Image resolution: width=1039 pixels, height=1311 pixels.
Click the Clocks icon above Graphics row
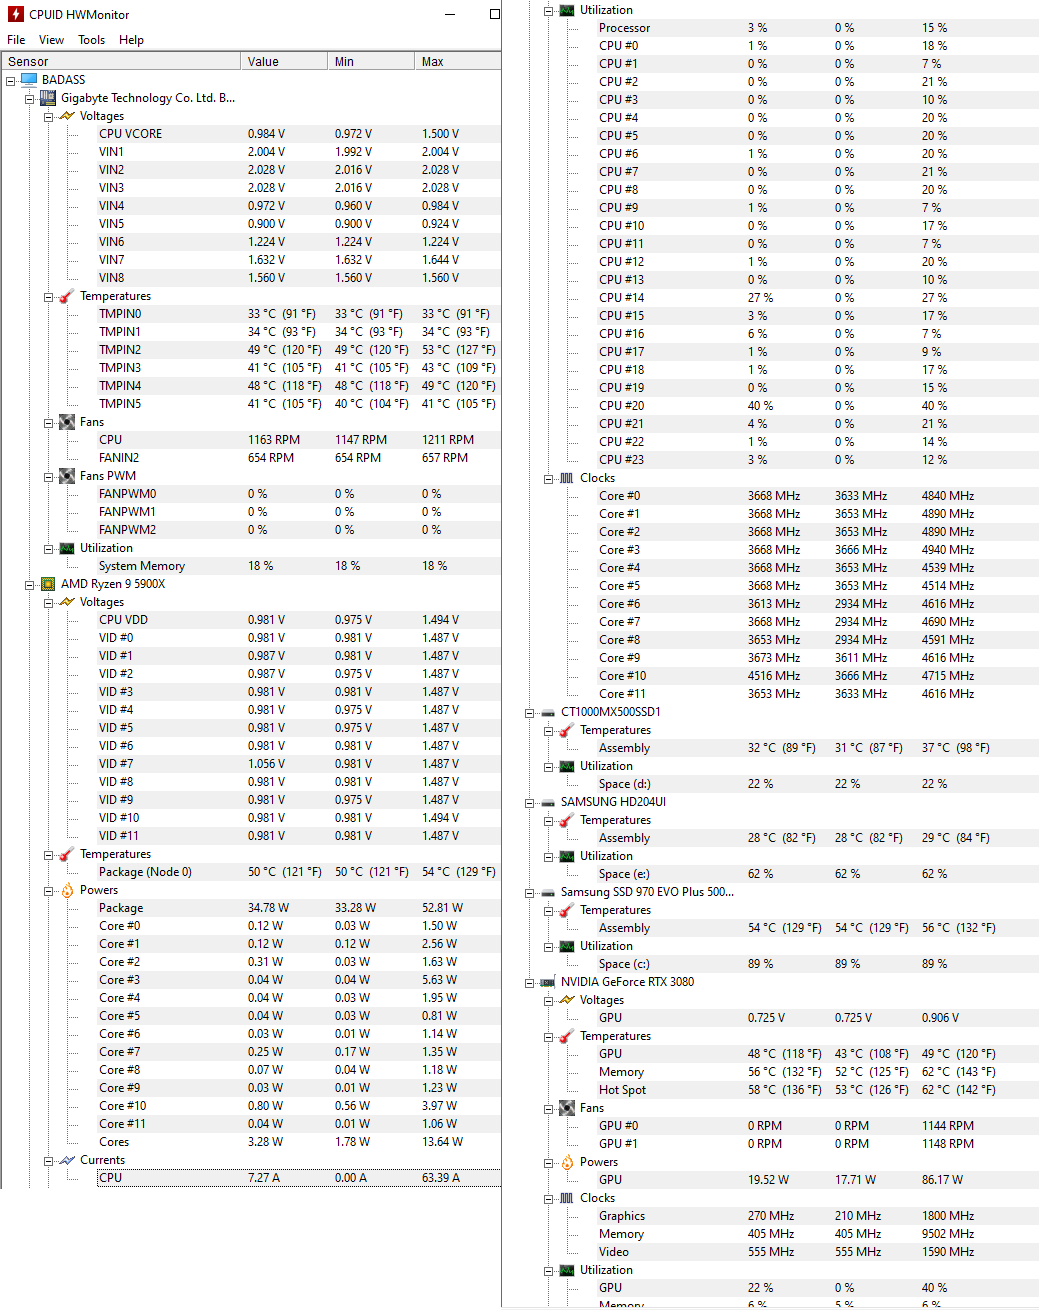tap(567, 1198)
